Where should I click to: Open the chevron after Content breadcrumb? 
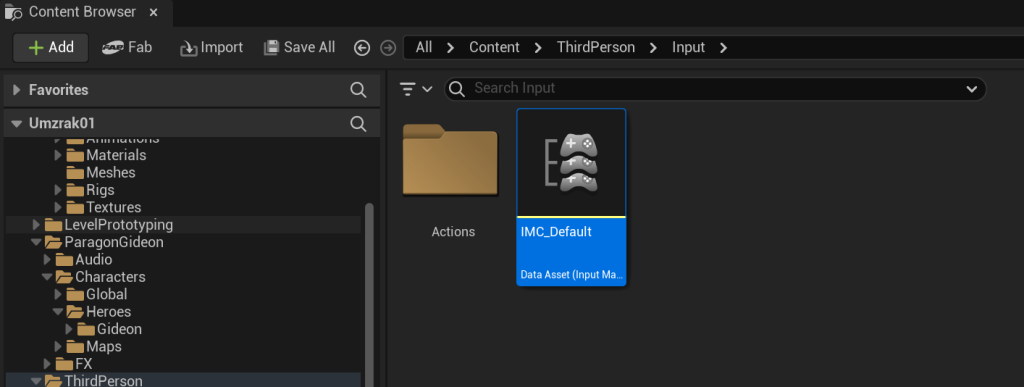click(538, 48)
